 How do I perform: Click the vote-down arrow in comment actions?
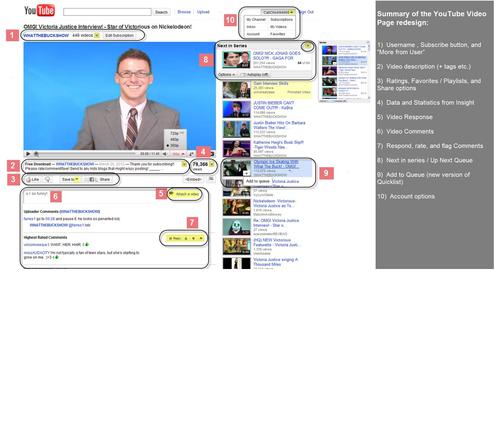pos(193,238)
